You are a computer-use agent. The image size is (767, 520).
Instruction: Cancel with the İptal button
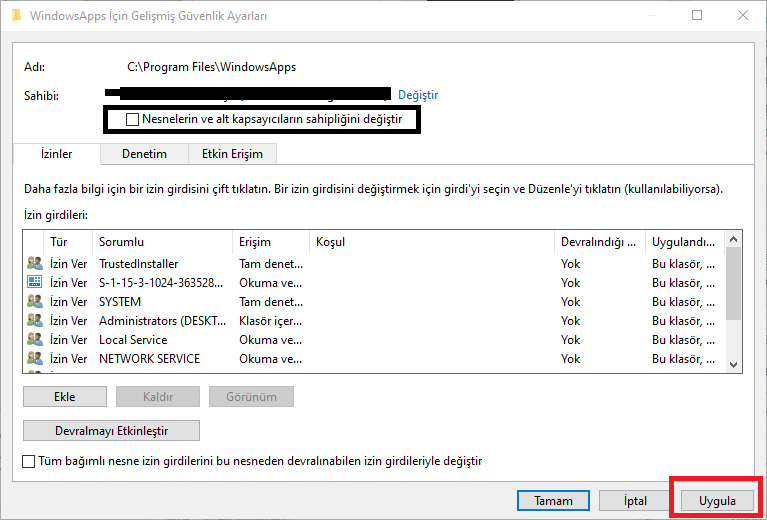[x=635, y=500]
